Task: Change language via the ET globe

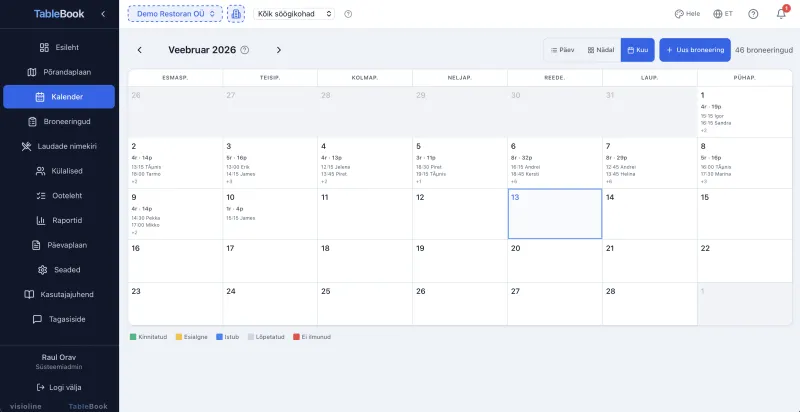Action: (723, 14)
